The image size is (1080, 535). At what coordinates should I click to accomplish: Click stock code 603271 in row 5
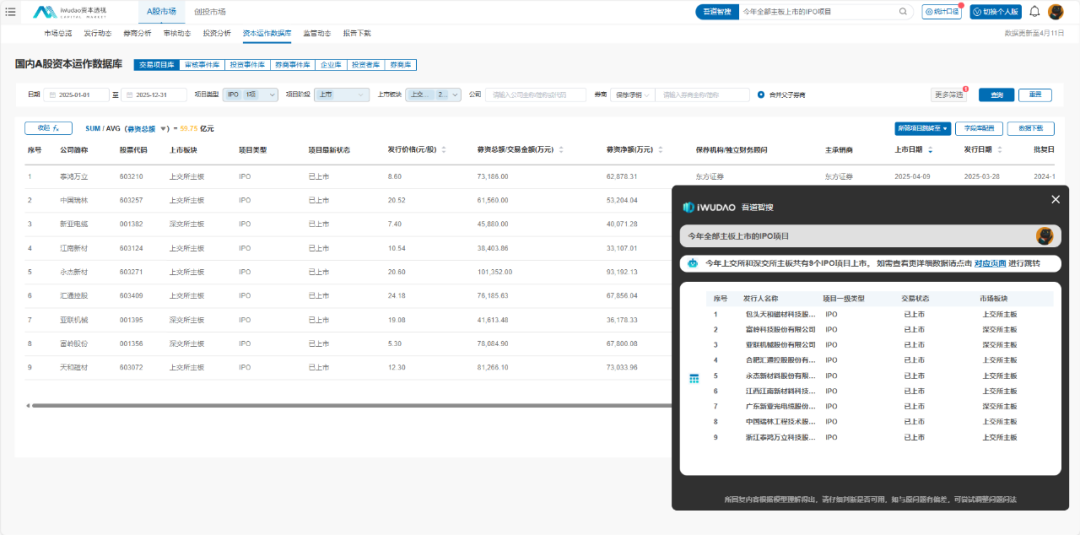point(131,272)
